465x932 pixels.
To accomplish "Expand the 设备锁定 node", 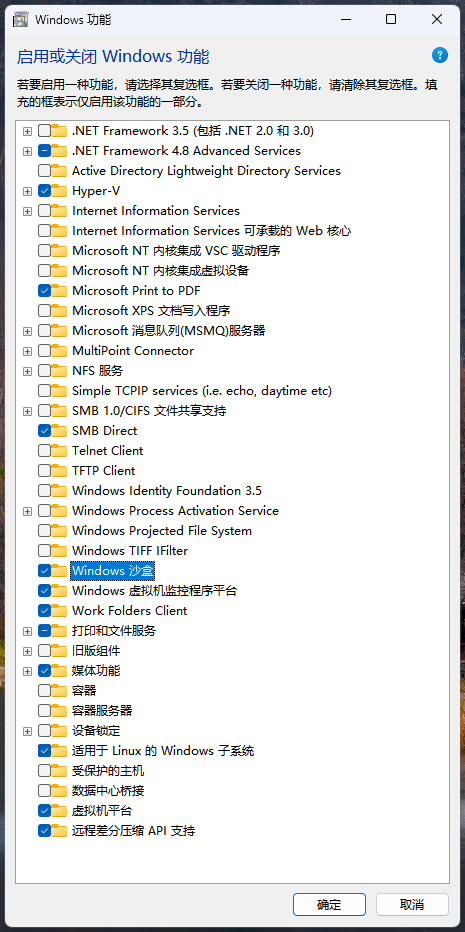I will pos(27,731).
